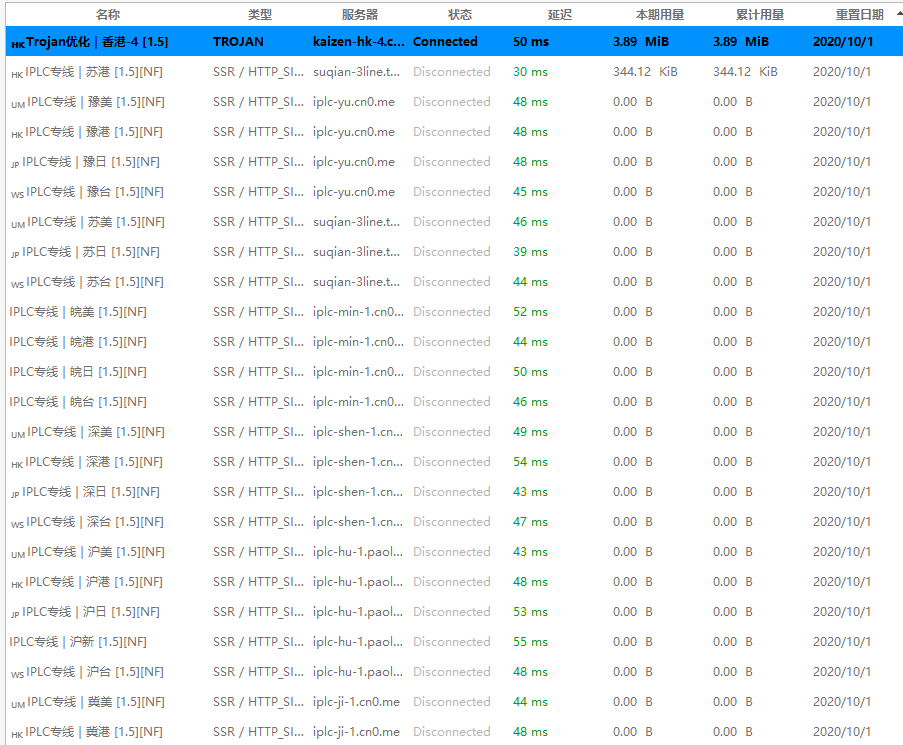This screenshot has height=745, width=903.
Task: Select the IPLC专线 | 深港 [1.5][NF] node
Action: pos(454,462)
